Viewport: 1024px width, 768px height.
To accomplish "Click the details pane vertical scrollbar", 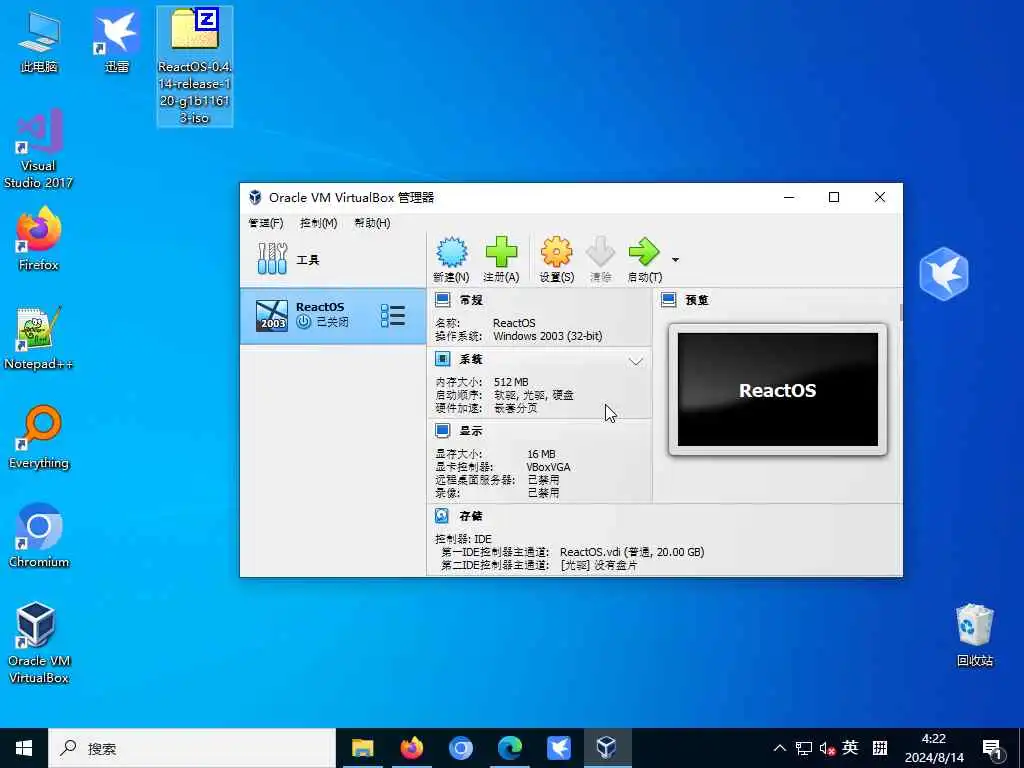I will coord(901,313).
